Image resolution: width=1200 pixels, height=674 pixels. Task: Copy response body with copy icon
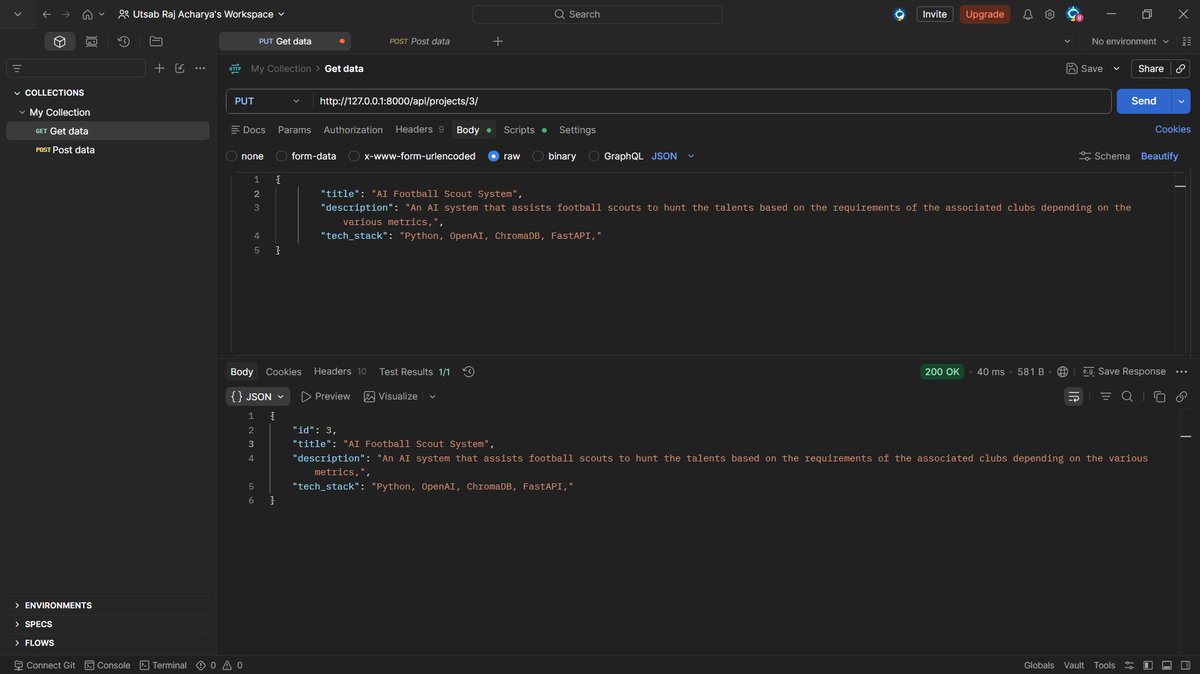pos(1160,396)
